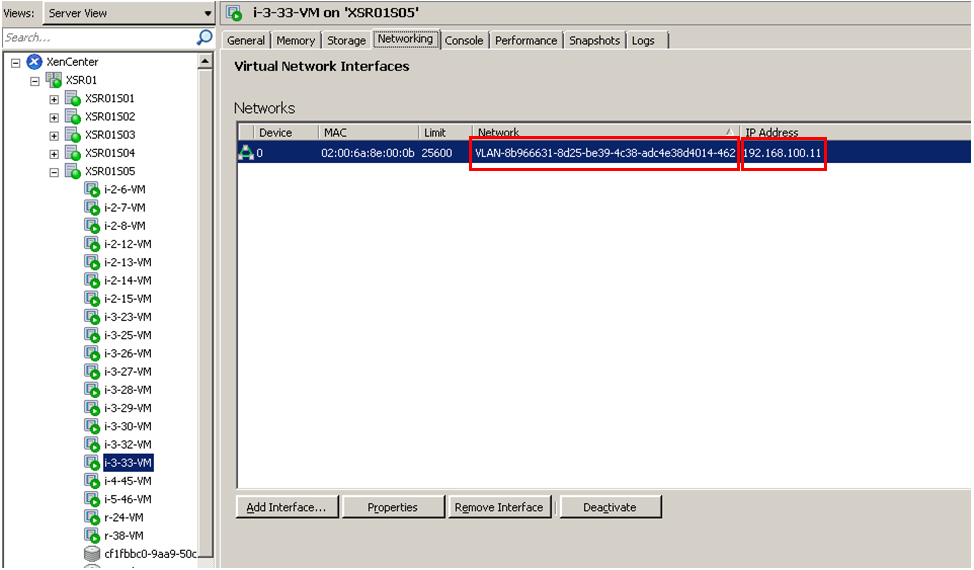
Task: Collapse the XSR01 pool node
Action: click(x=35, y=81)
